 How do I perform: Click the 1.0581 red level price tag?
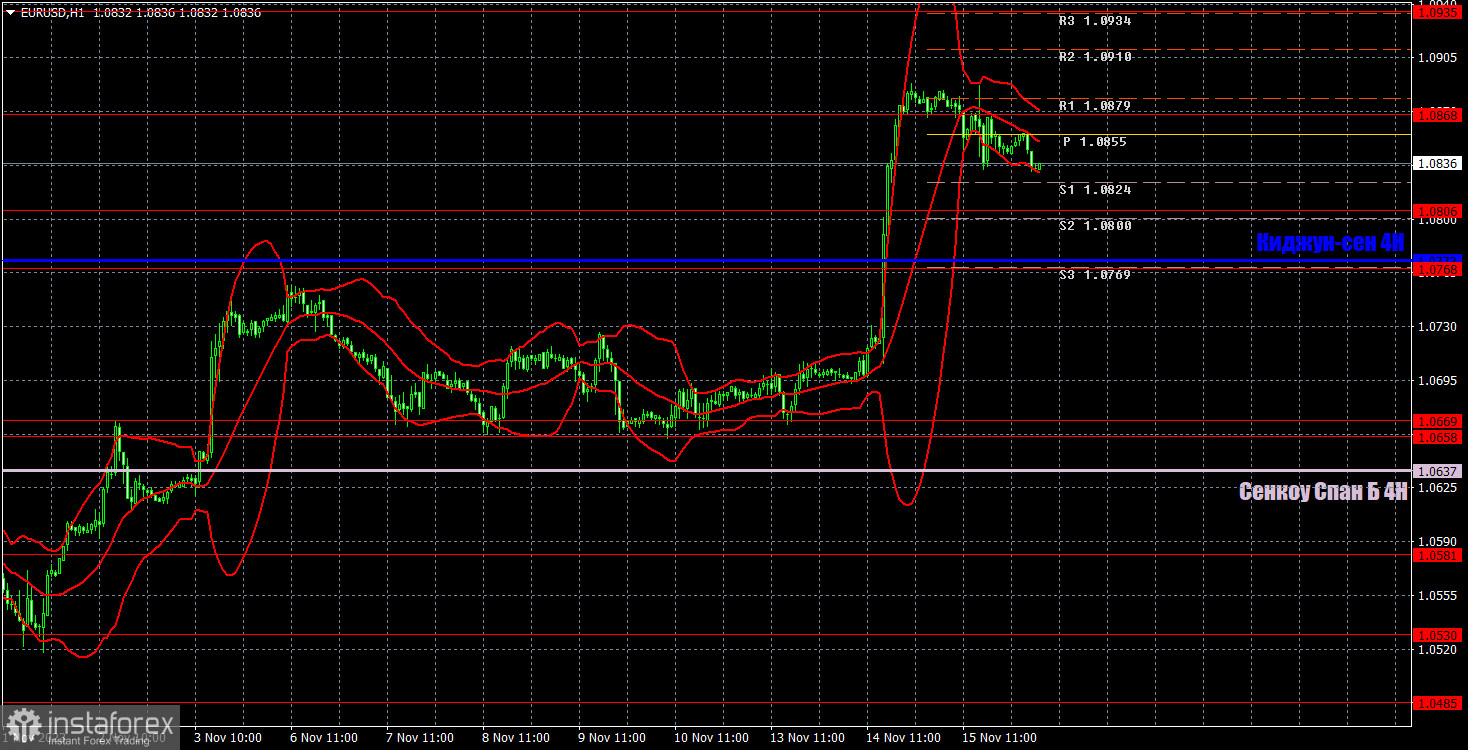1438,555
